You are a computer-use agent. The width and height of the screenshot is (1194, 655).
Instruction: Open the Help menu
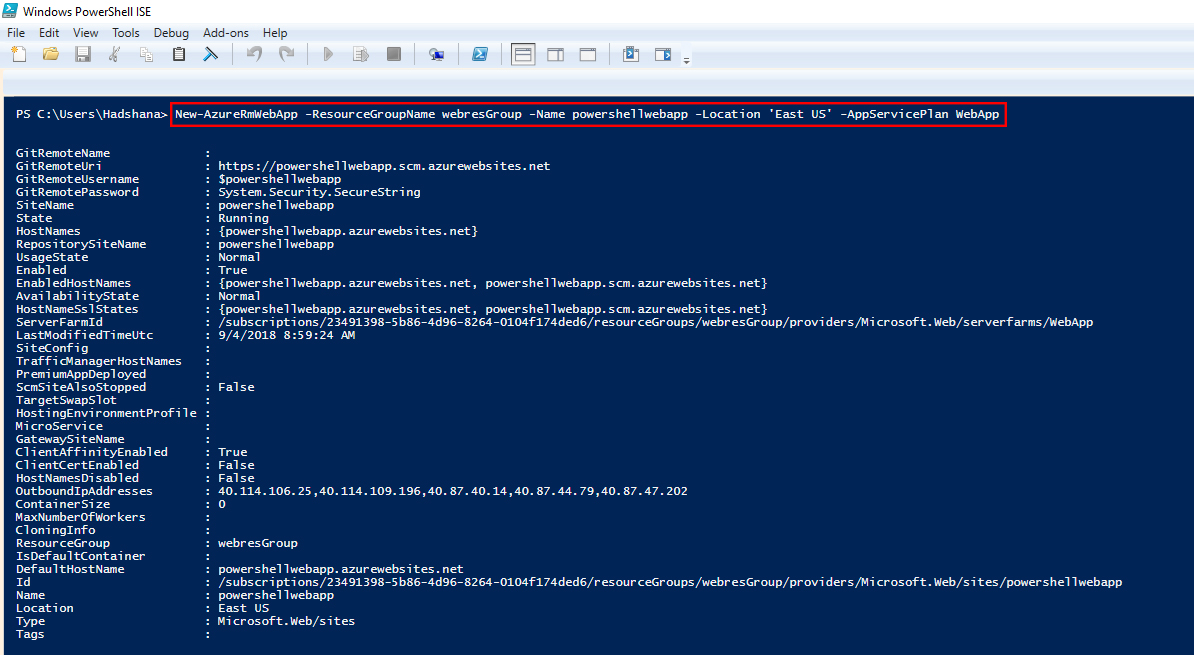pyautogui.click(x=275, y=33)
